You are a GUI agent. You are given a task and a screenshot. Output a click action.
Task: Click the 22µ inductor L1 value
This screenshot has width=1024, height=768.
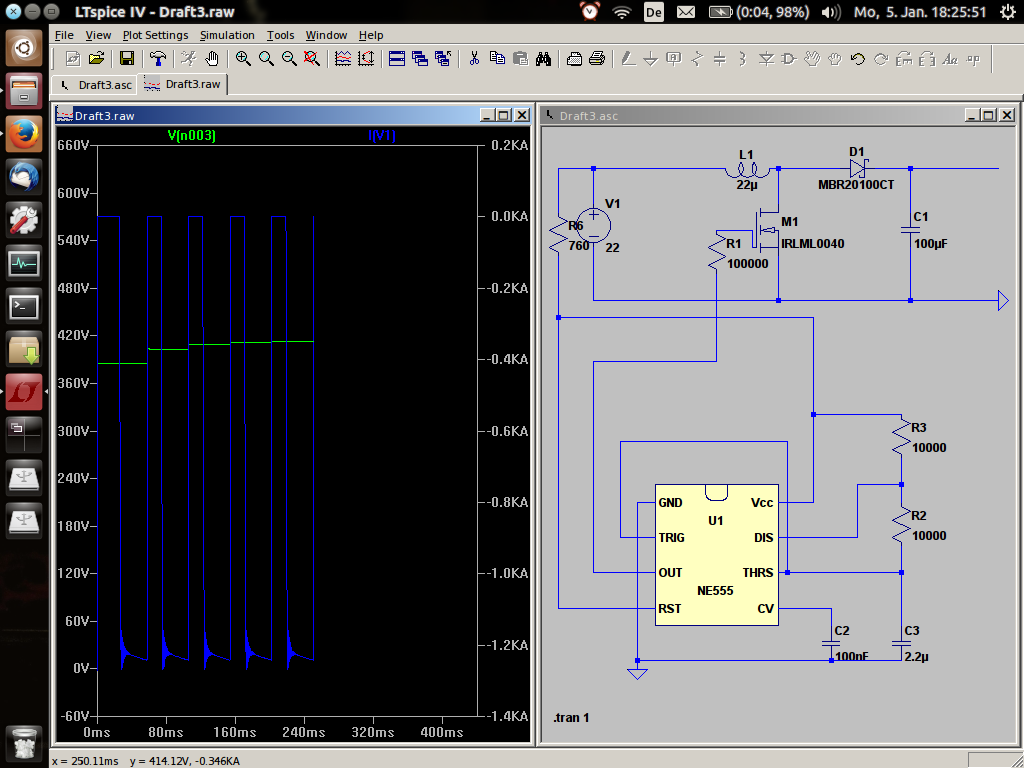(747, 185)
